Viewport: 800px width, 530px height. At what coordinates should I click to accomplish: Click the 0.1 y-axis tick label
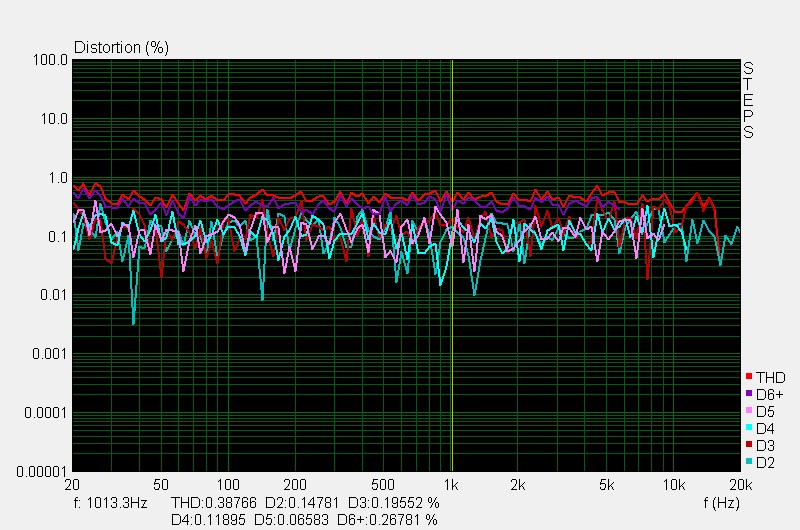58,237
